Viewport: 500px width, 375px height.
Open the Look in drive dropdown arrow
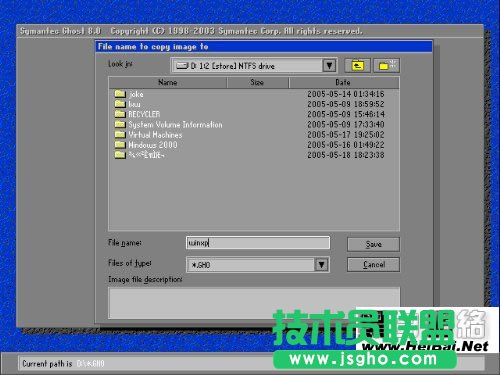point(329,65)
